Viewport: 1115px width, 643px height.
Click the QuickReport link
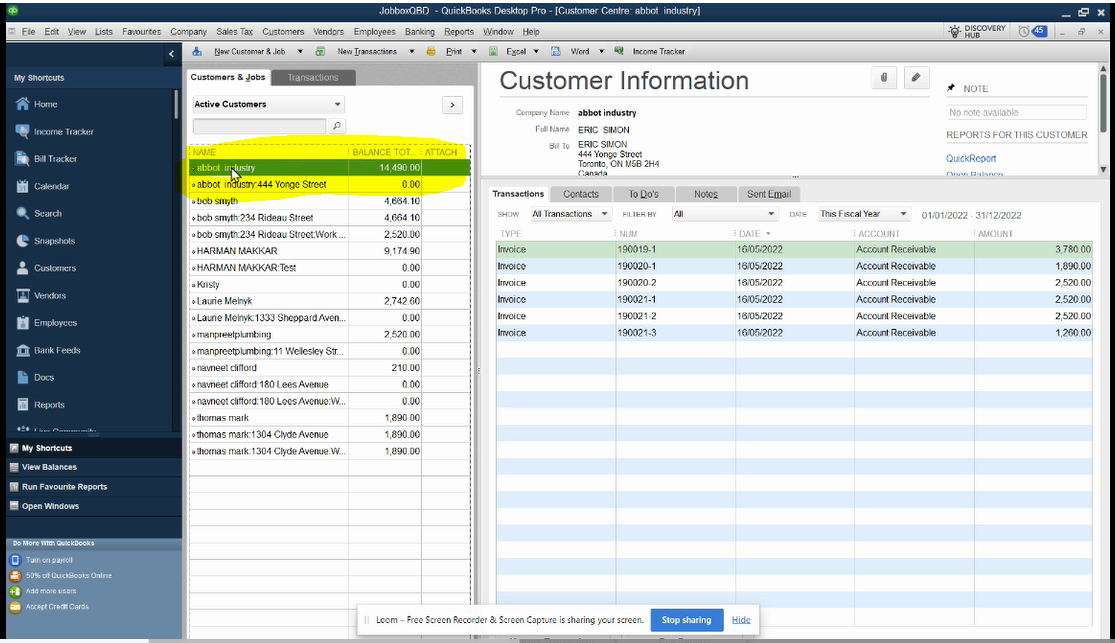[x=971, y=159]
